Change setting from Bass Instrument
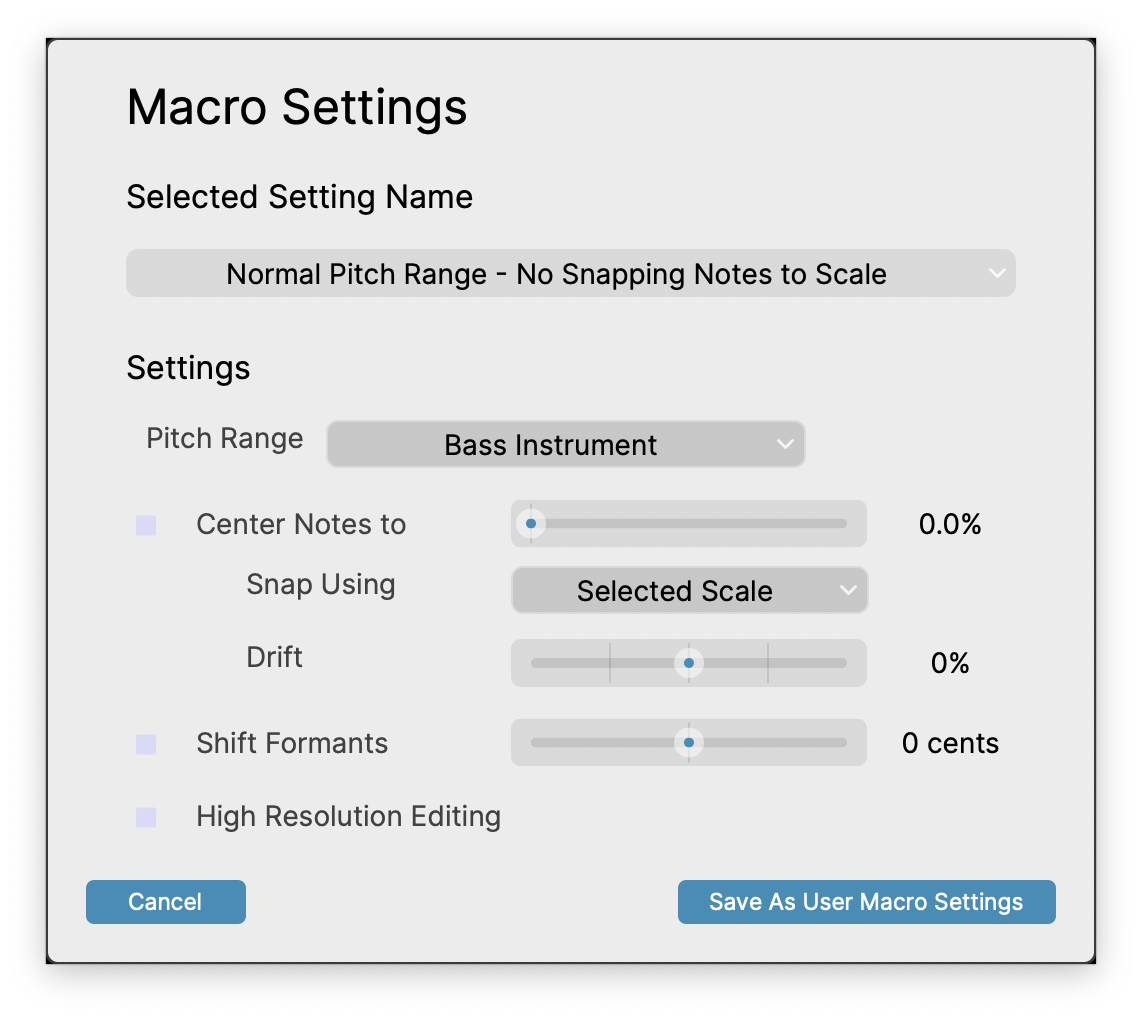This screenshot has width=1142, height=1018. (x=565, y=444)
